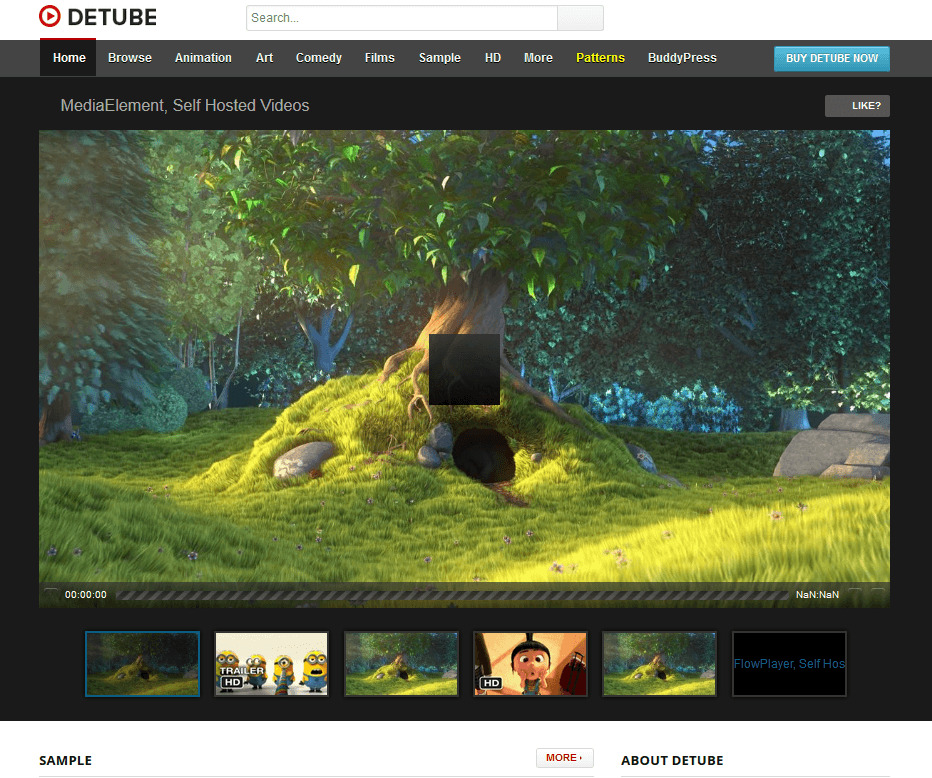Open the Browse menu item
The width and height of the screenshot is (932, 778).
[130, 58]
